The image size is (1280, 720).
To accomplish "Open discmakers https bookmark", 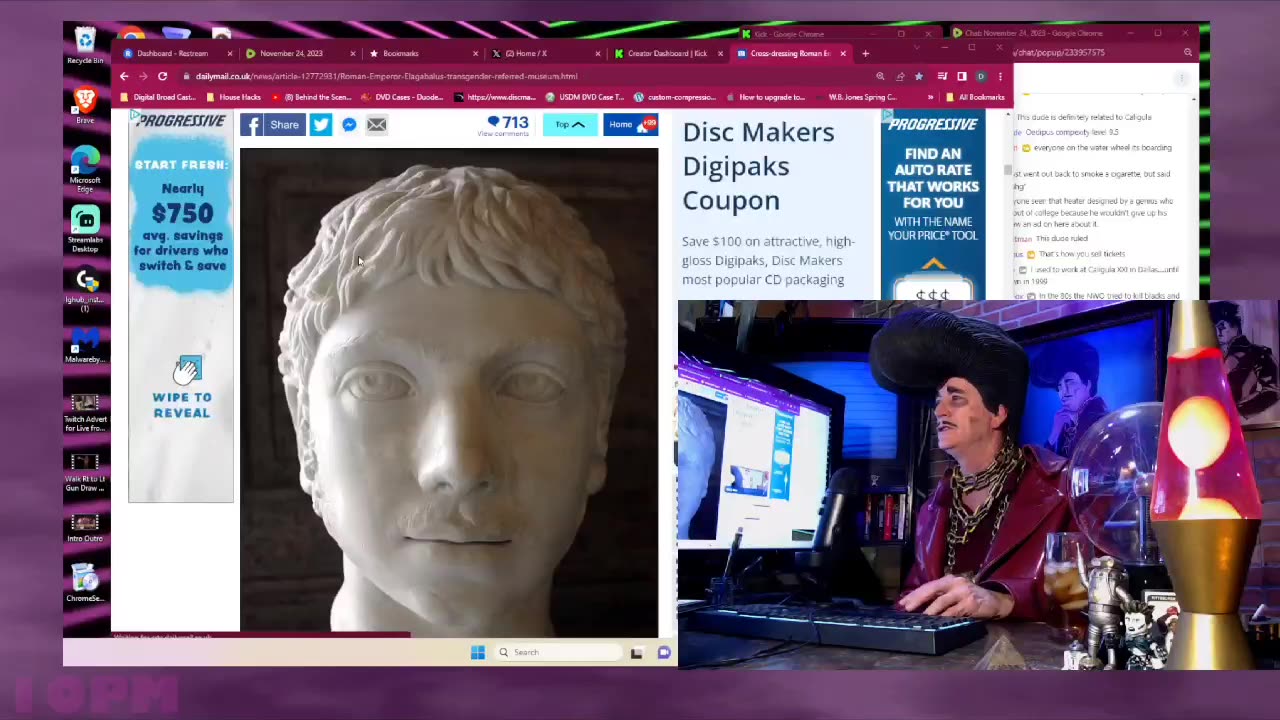I will click(495, 97).
